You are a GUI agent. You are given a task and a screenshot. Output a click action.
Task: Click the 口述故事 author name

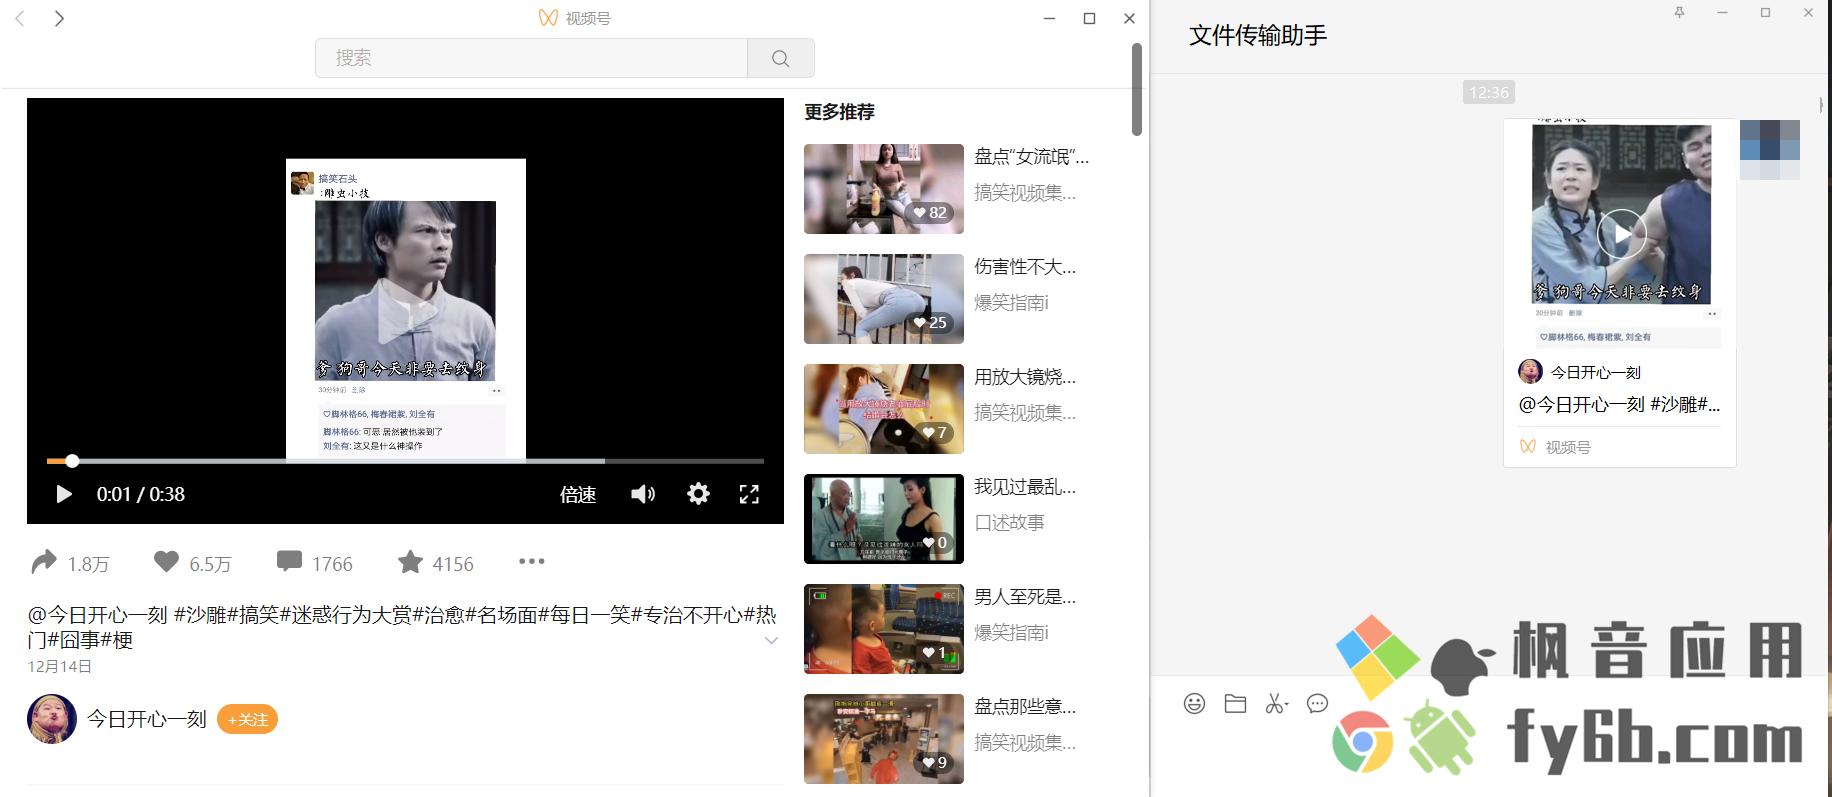coord(1009,523)
